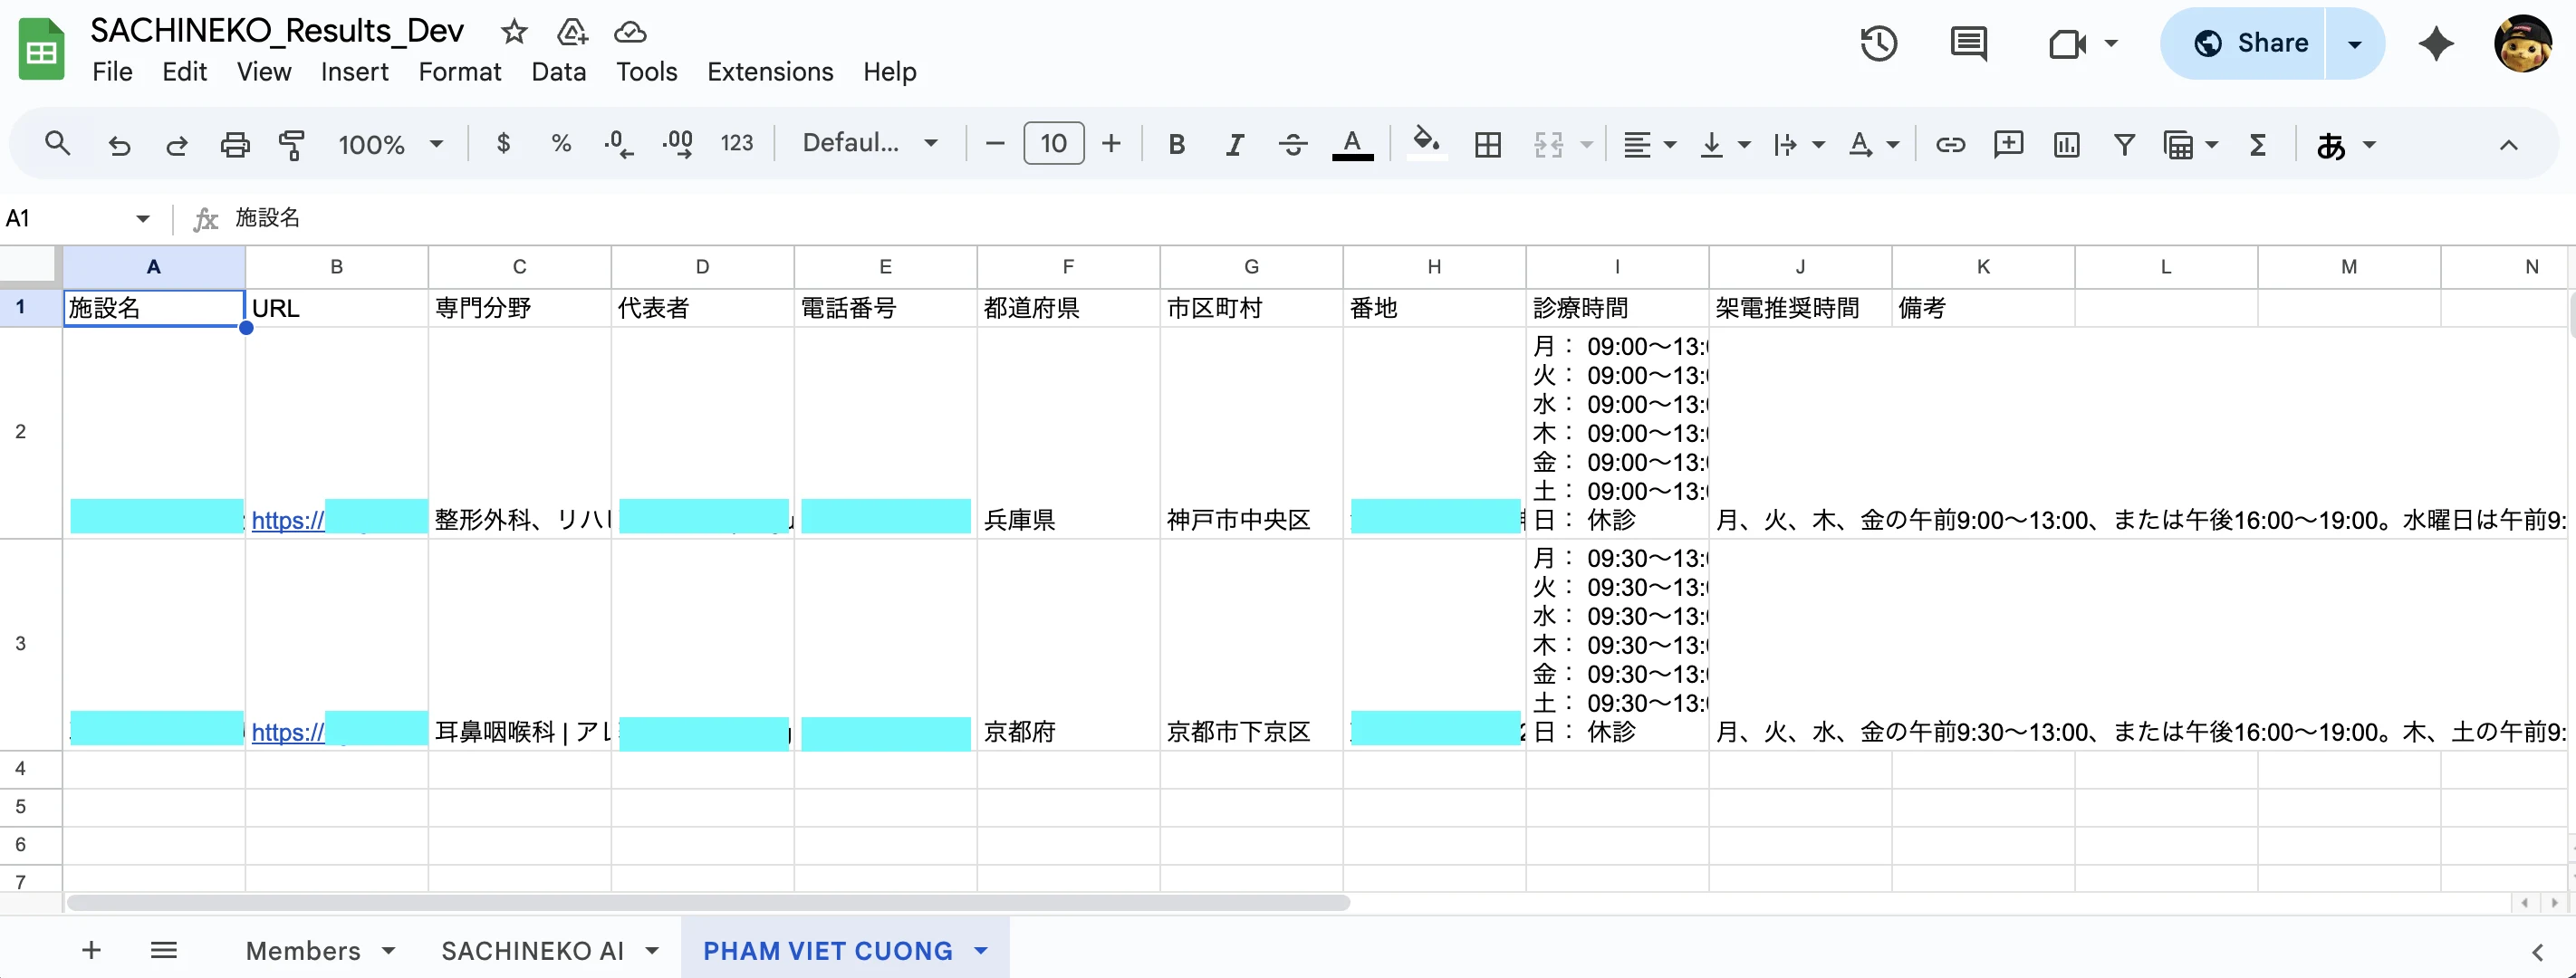Toggle italic formatting
The image size is (2576, 978).
(x=1234, y=144)
